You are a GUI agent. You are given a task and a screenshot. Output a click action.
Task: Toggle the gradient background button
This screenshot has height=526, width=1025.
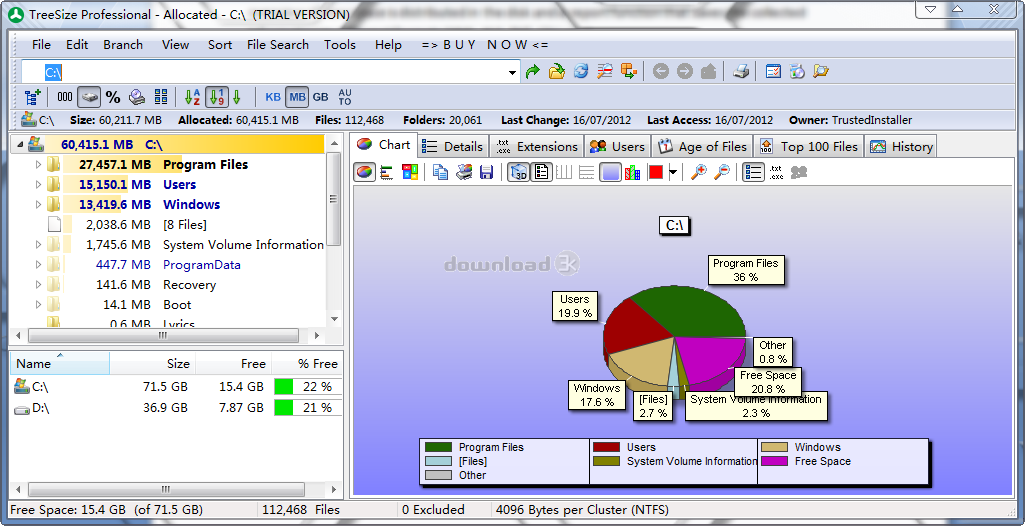point(610,173)
